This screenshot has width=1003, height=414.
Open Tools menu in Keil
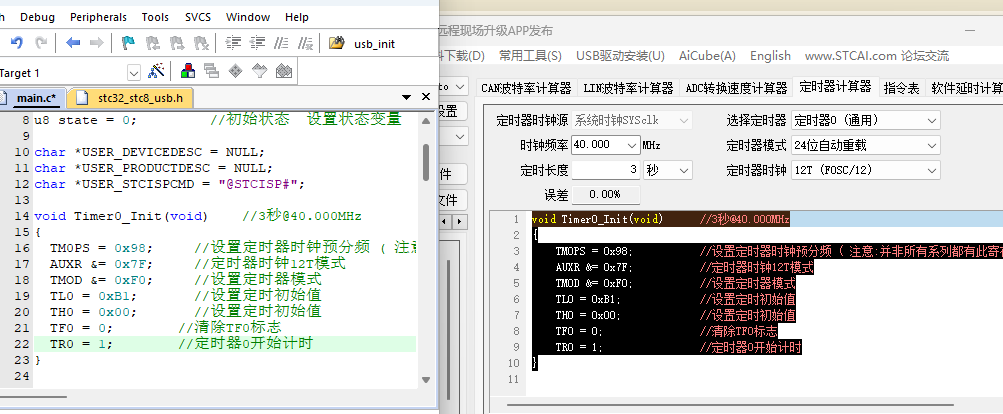155,17
